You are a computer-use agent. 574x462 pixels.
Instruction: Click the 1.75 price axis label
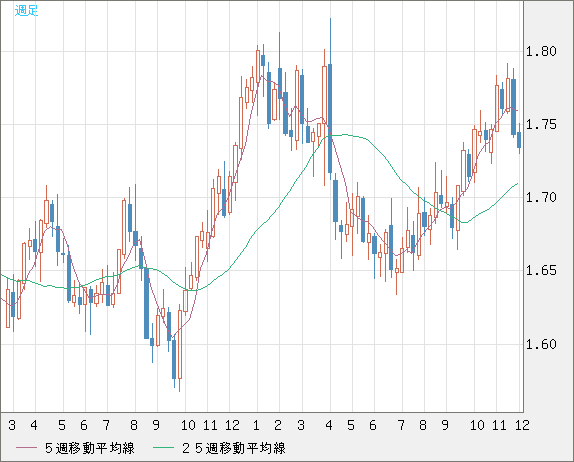click(x=541, y=124)
